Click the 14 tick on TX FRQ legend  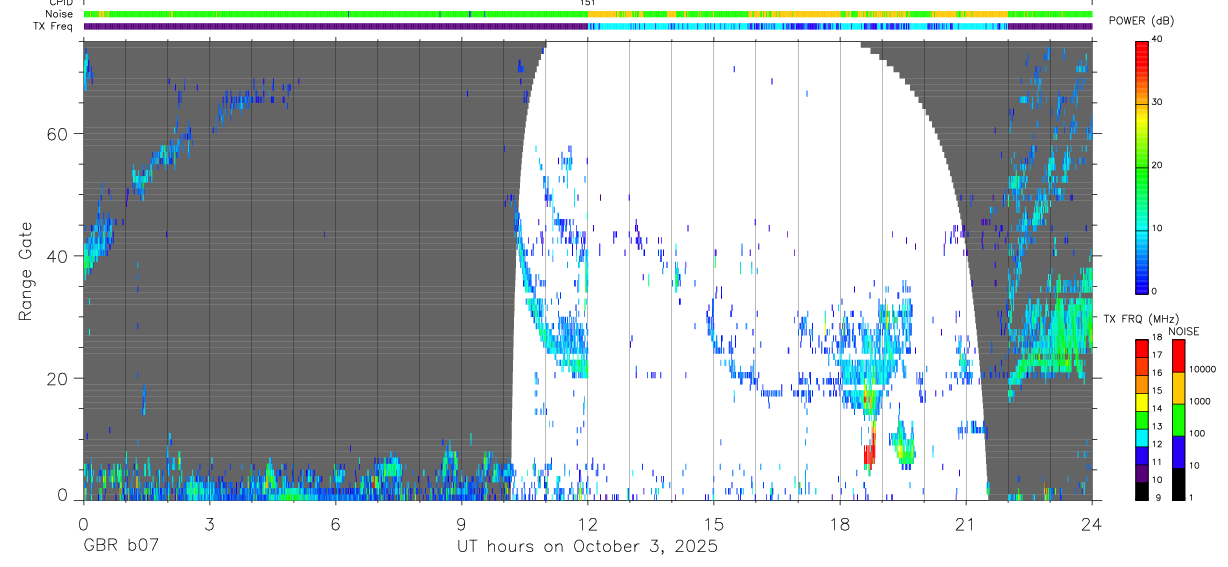point(1157,409)
